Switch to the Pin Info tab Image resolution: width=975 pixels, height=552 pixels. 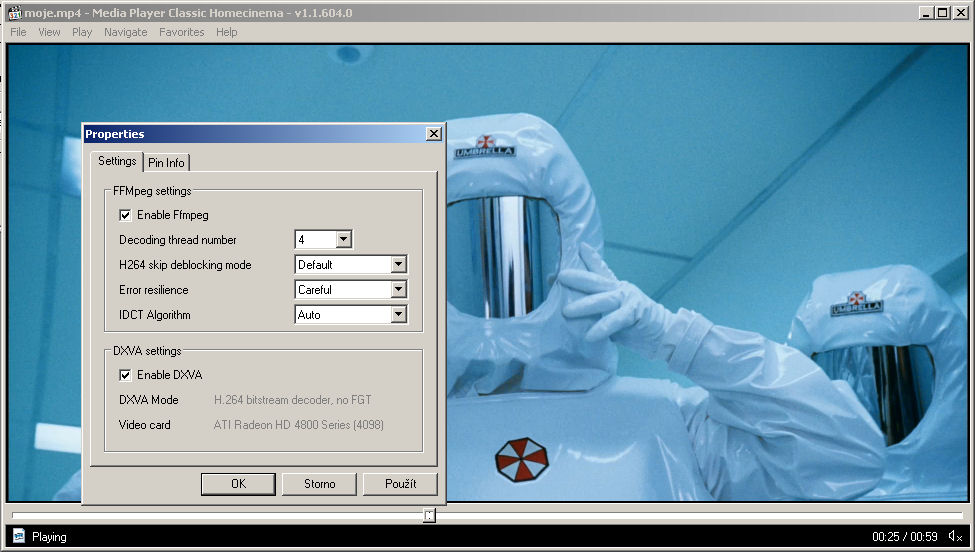(166, 162)
